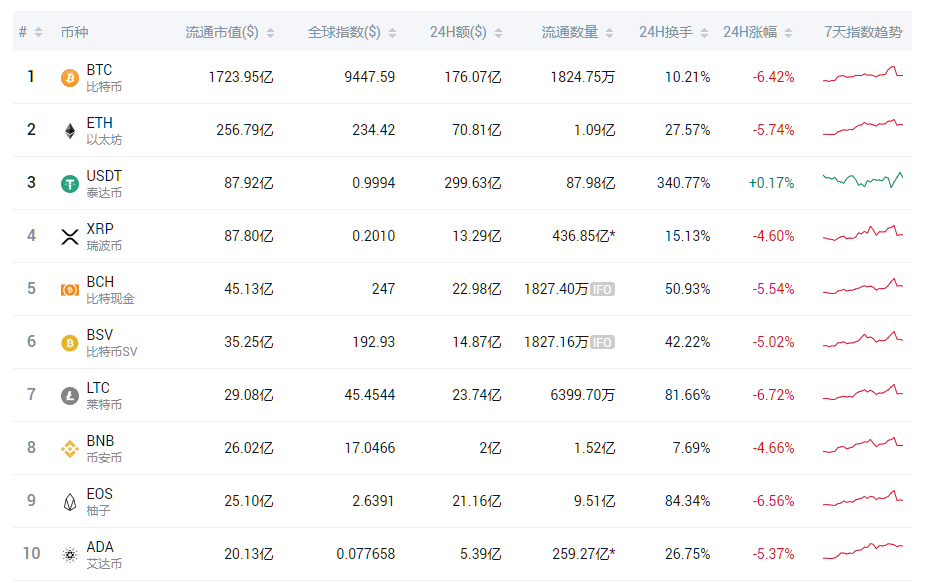Click the Bitcoin Cash BCH icon

(70, 290)
